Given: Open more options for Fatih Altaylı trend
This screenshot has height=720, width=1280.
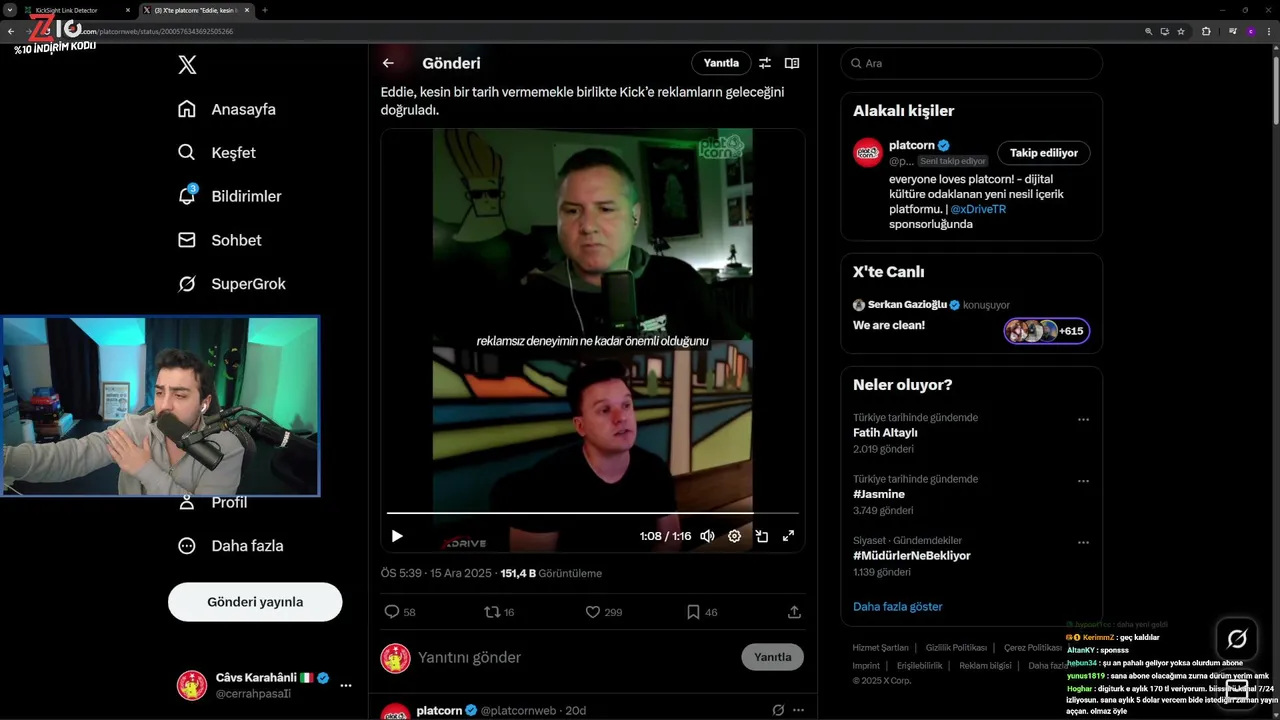Looking at the screenshot, I should tap(1083, 420).
